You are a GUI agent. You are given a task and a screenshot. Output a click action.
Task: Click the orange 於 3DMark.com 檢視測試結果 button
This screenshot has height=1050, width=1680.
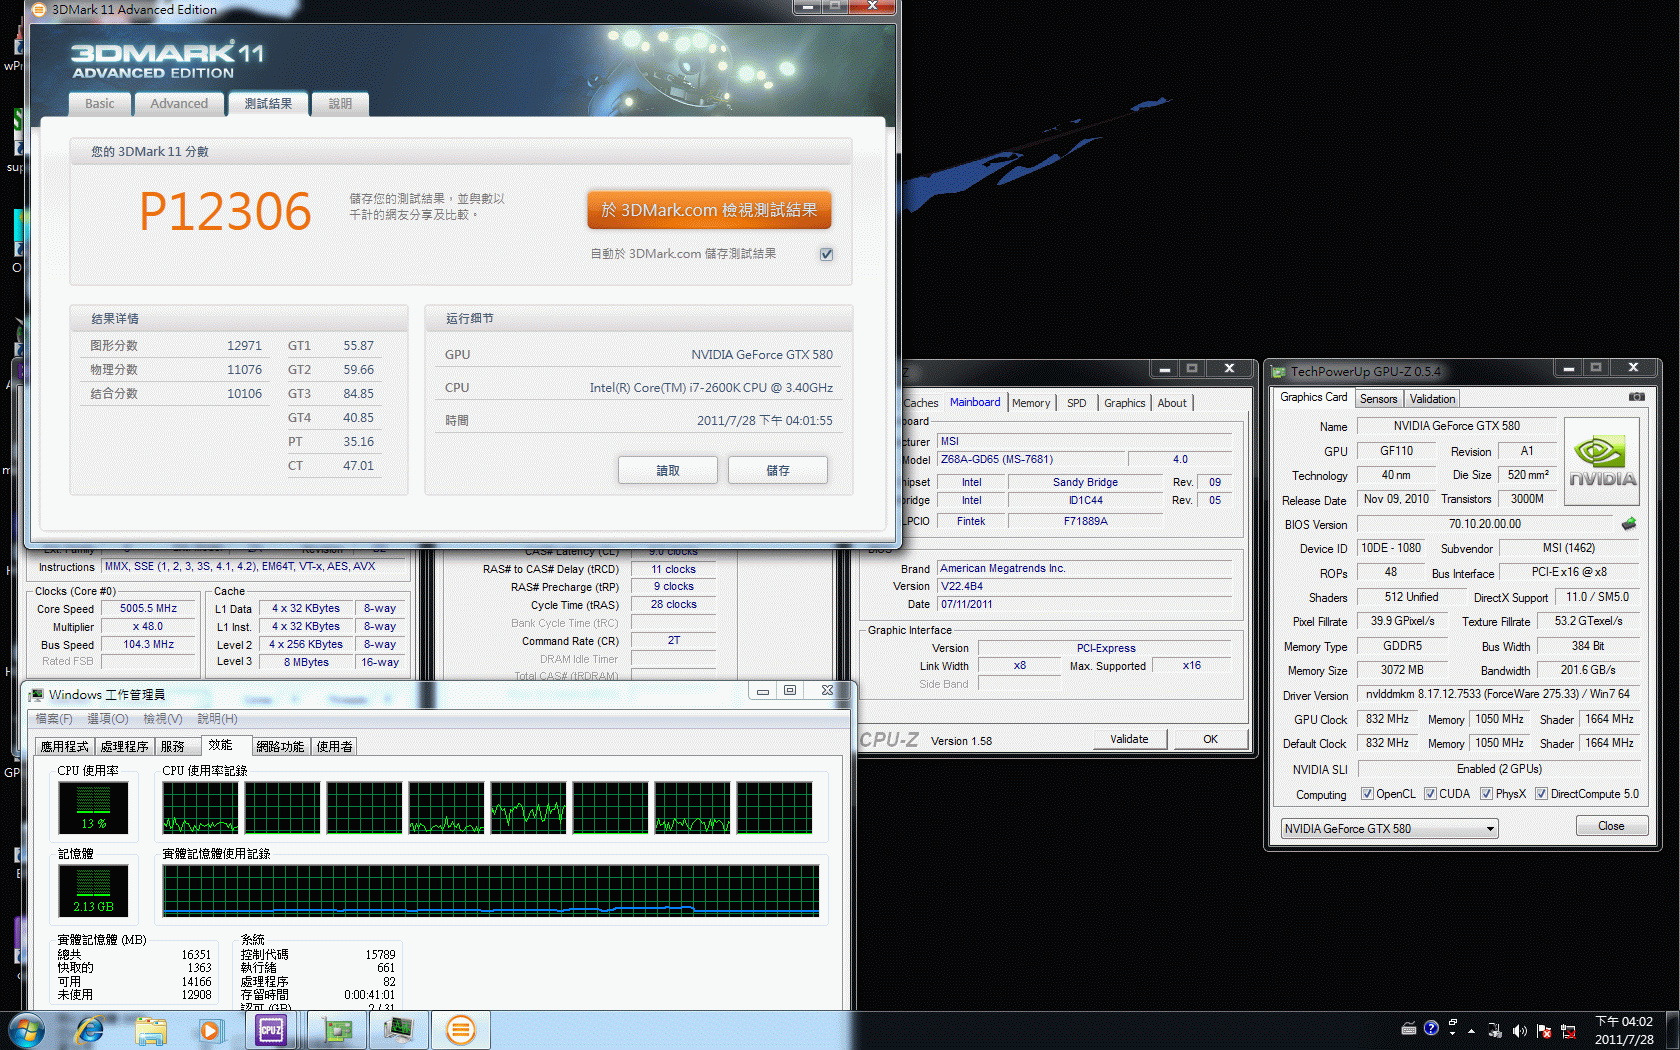point(709,210)
